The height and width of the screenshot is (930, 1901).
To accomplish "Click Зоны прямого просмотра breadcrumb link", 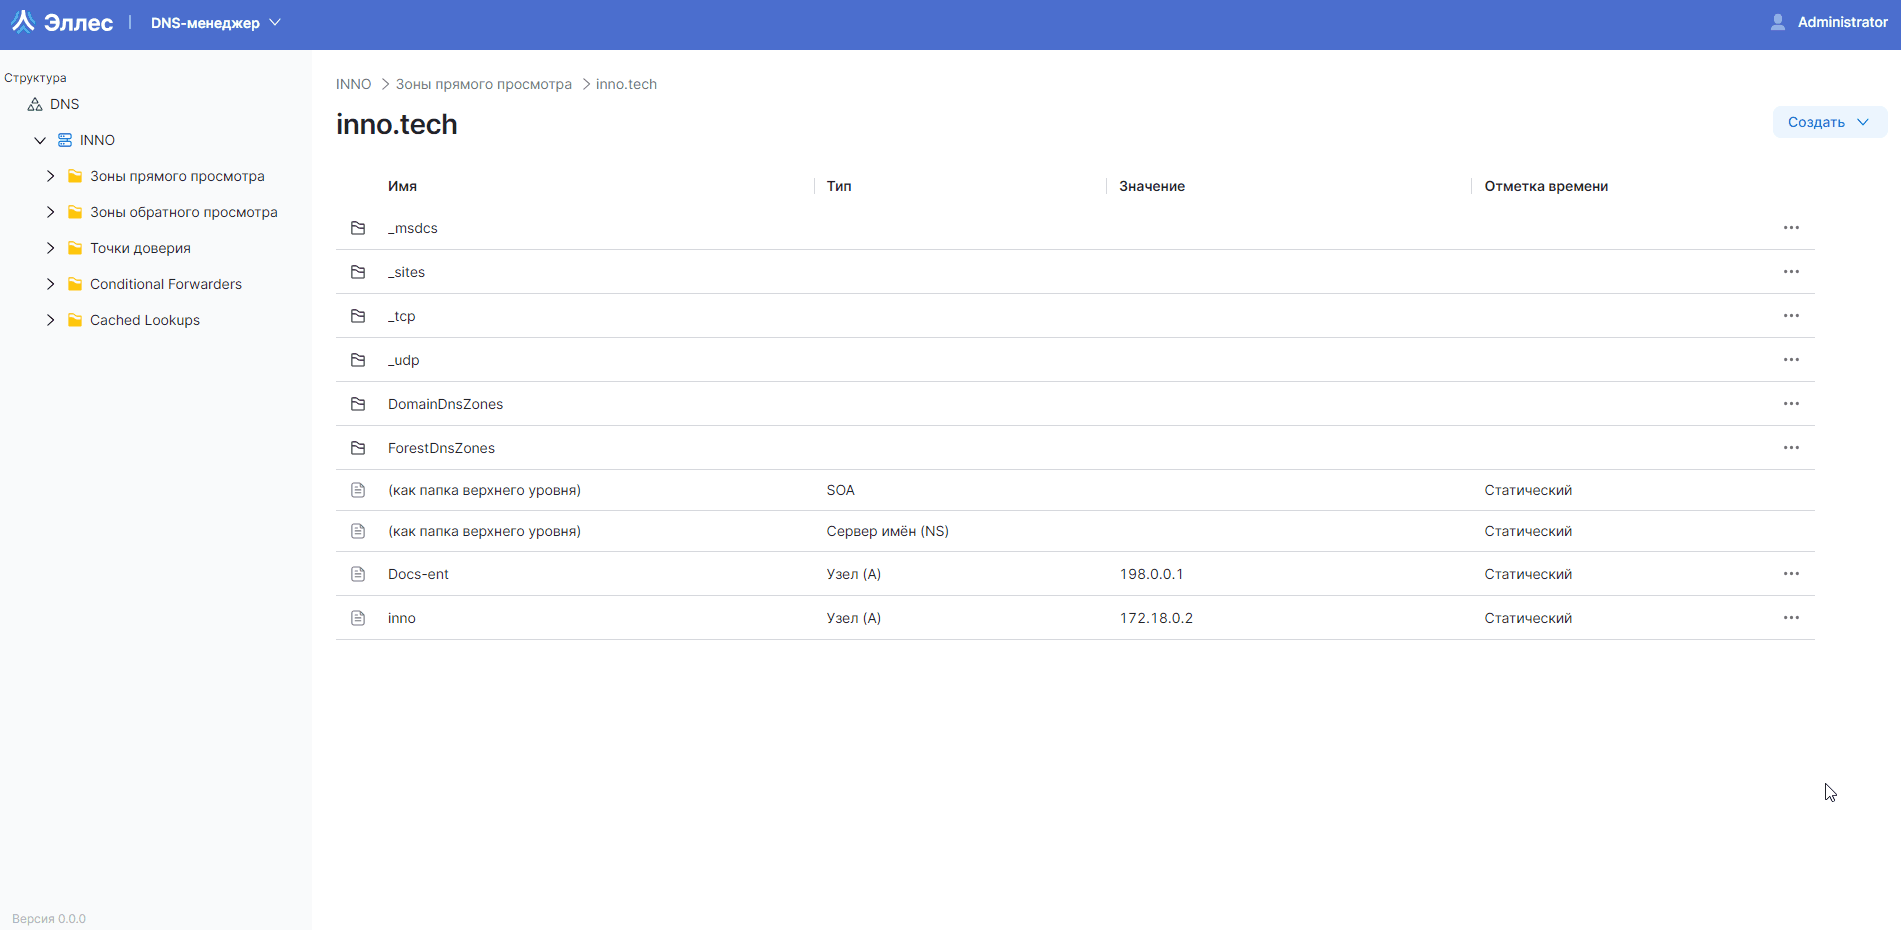I will [483, 84].
